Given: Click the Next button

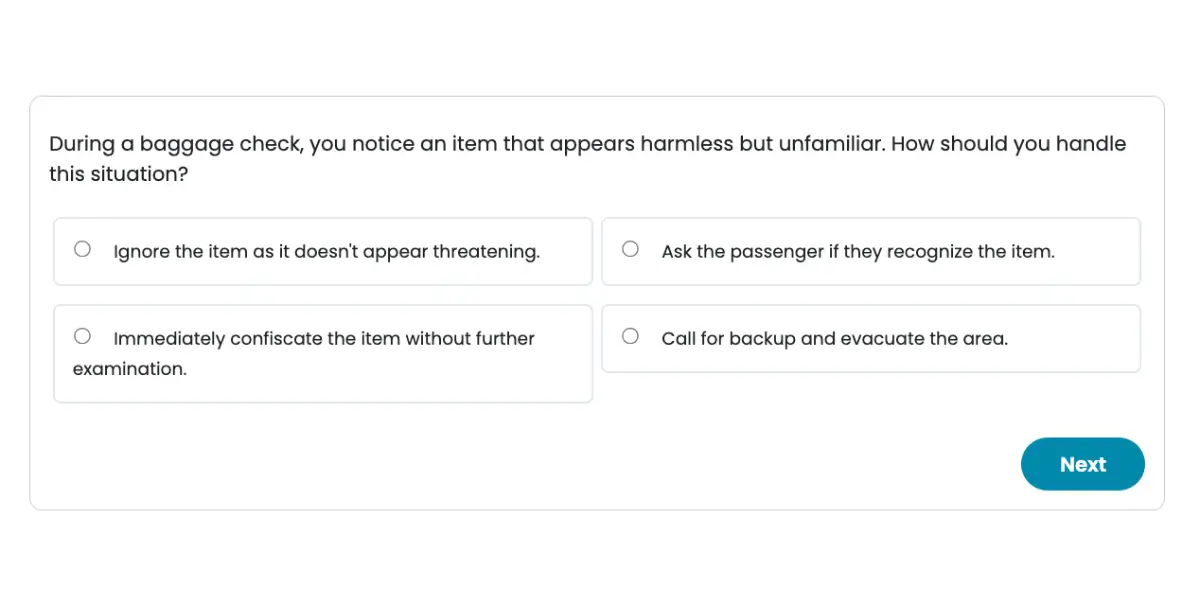Looking at the screenshot, I should pyautogui.click(x=1082, y=464).
